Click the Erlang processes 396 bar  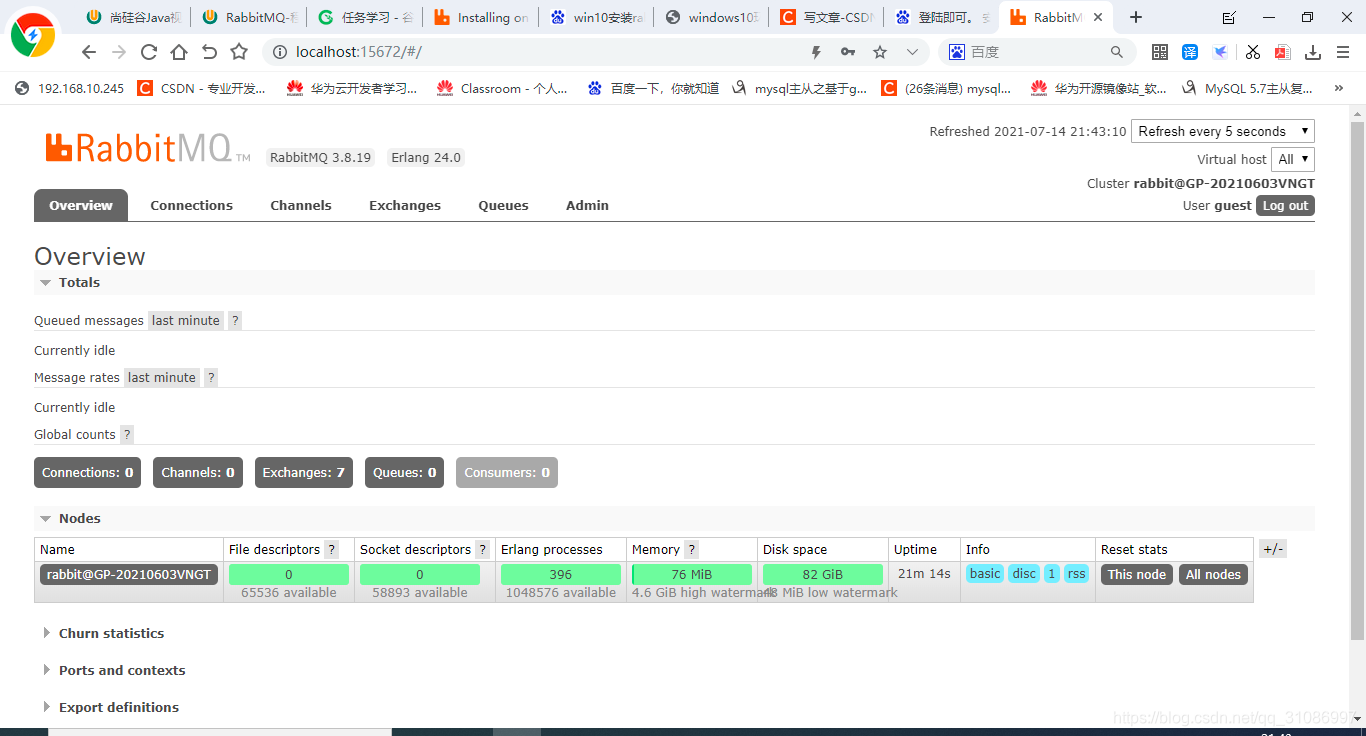[x=561, y=575]
